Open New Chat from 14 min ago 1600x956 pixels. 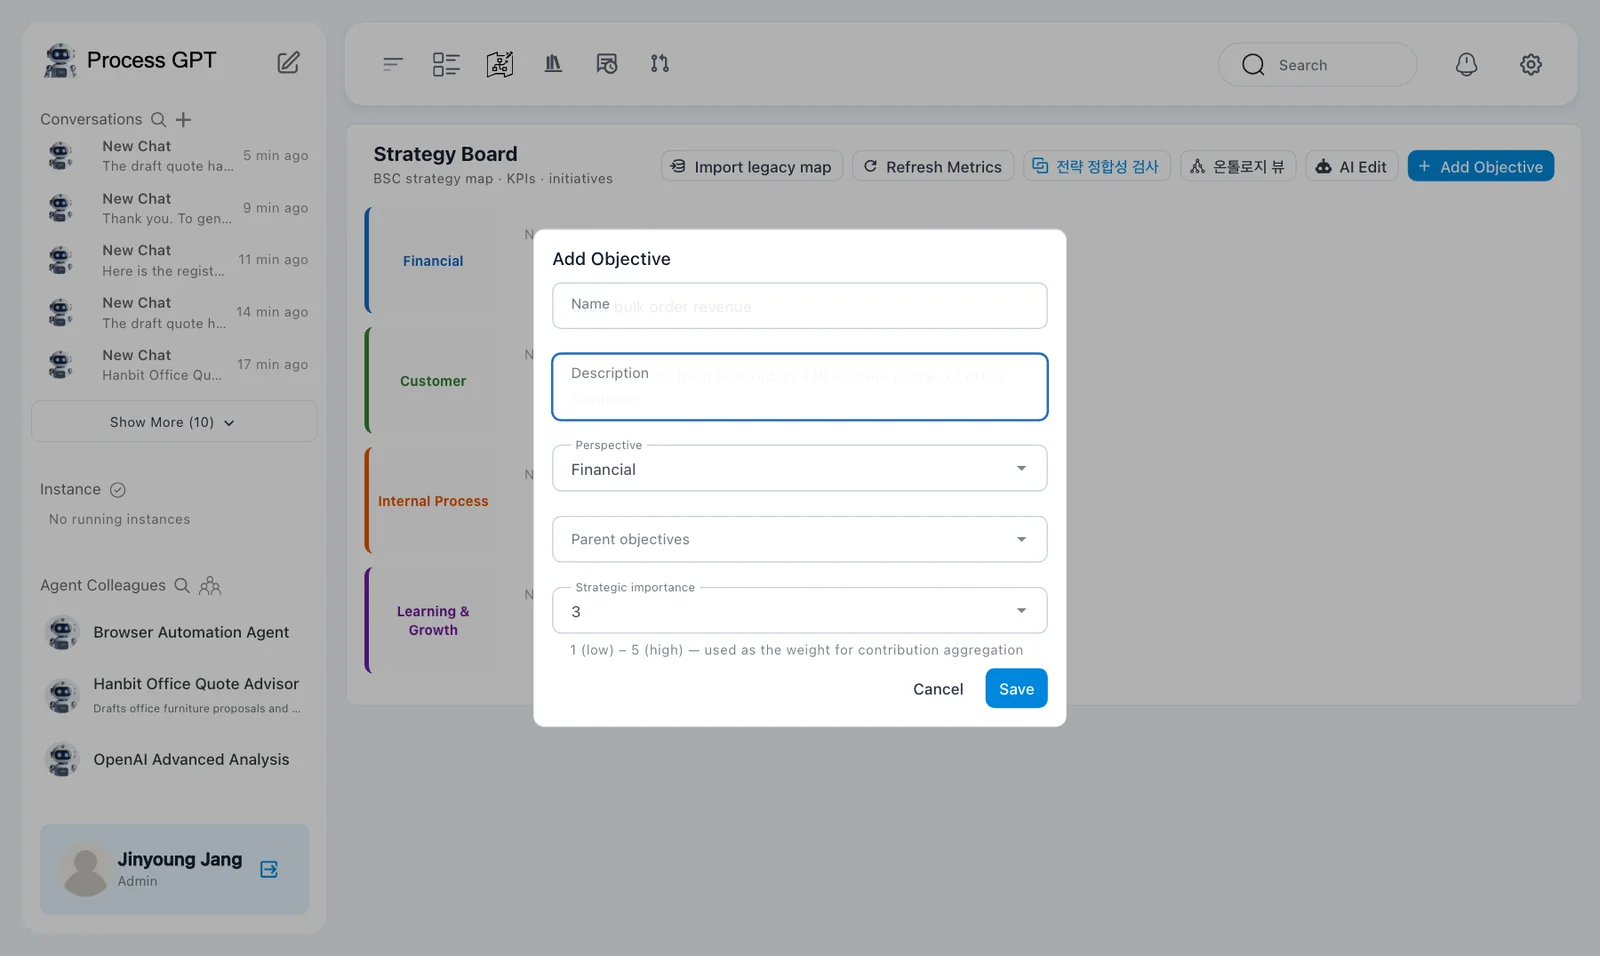tap(174, 313)
